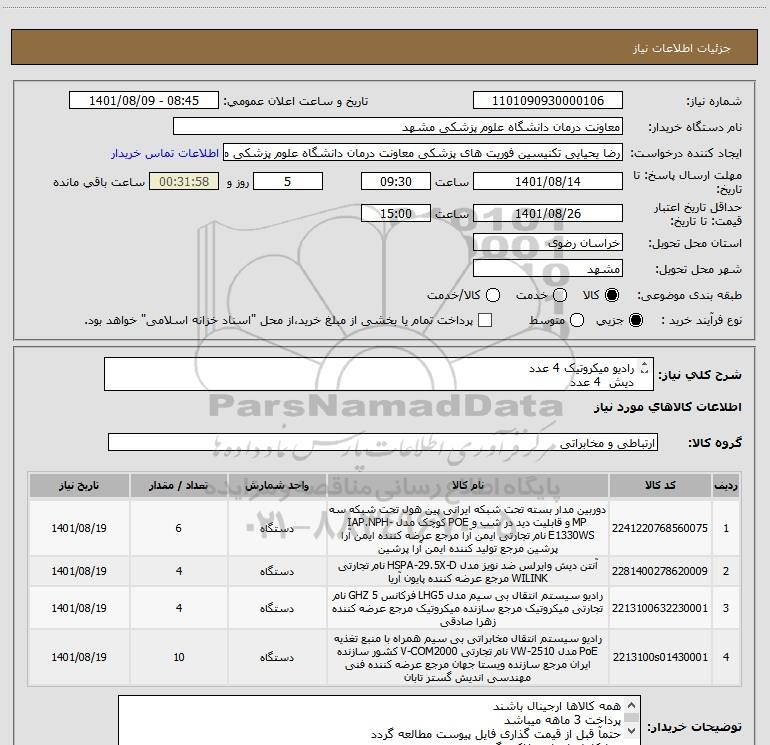This screenshot has width=770, height=745.
Task: Click need date in row 1
Action: (79, 528)
